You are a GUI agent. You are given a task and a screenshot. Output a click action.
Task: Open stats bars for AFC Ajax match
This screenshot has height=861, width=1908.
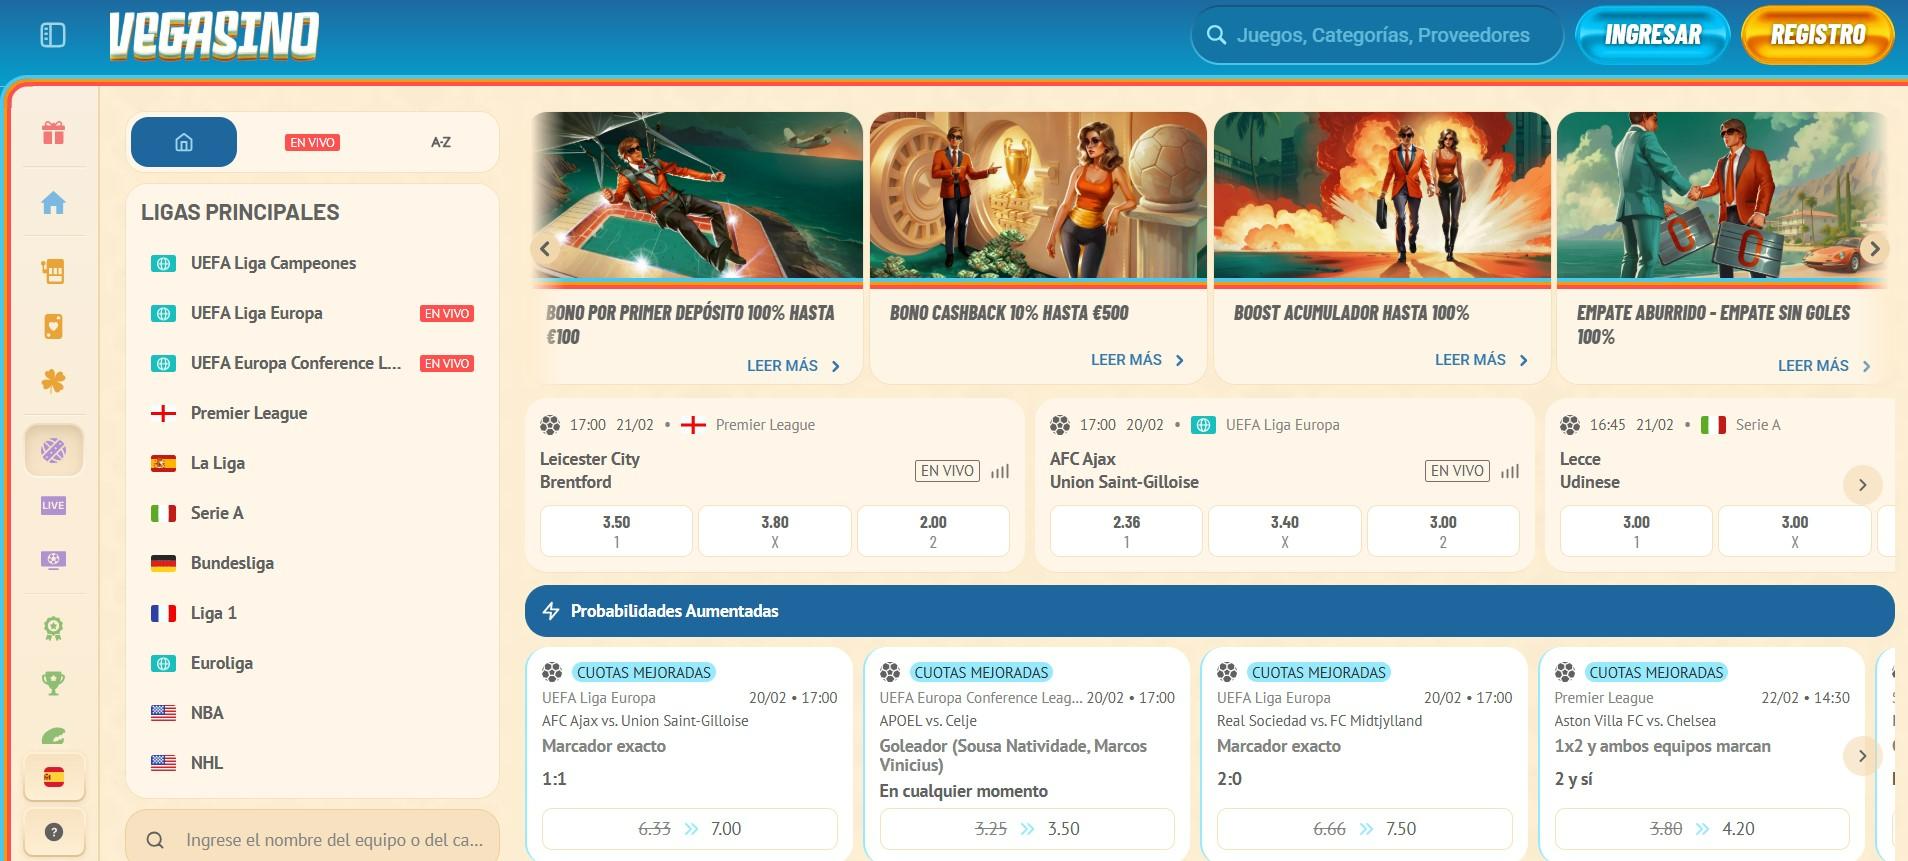pyautogui.click(x=1510, y=471)
